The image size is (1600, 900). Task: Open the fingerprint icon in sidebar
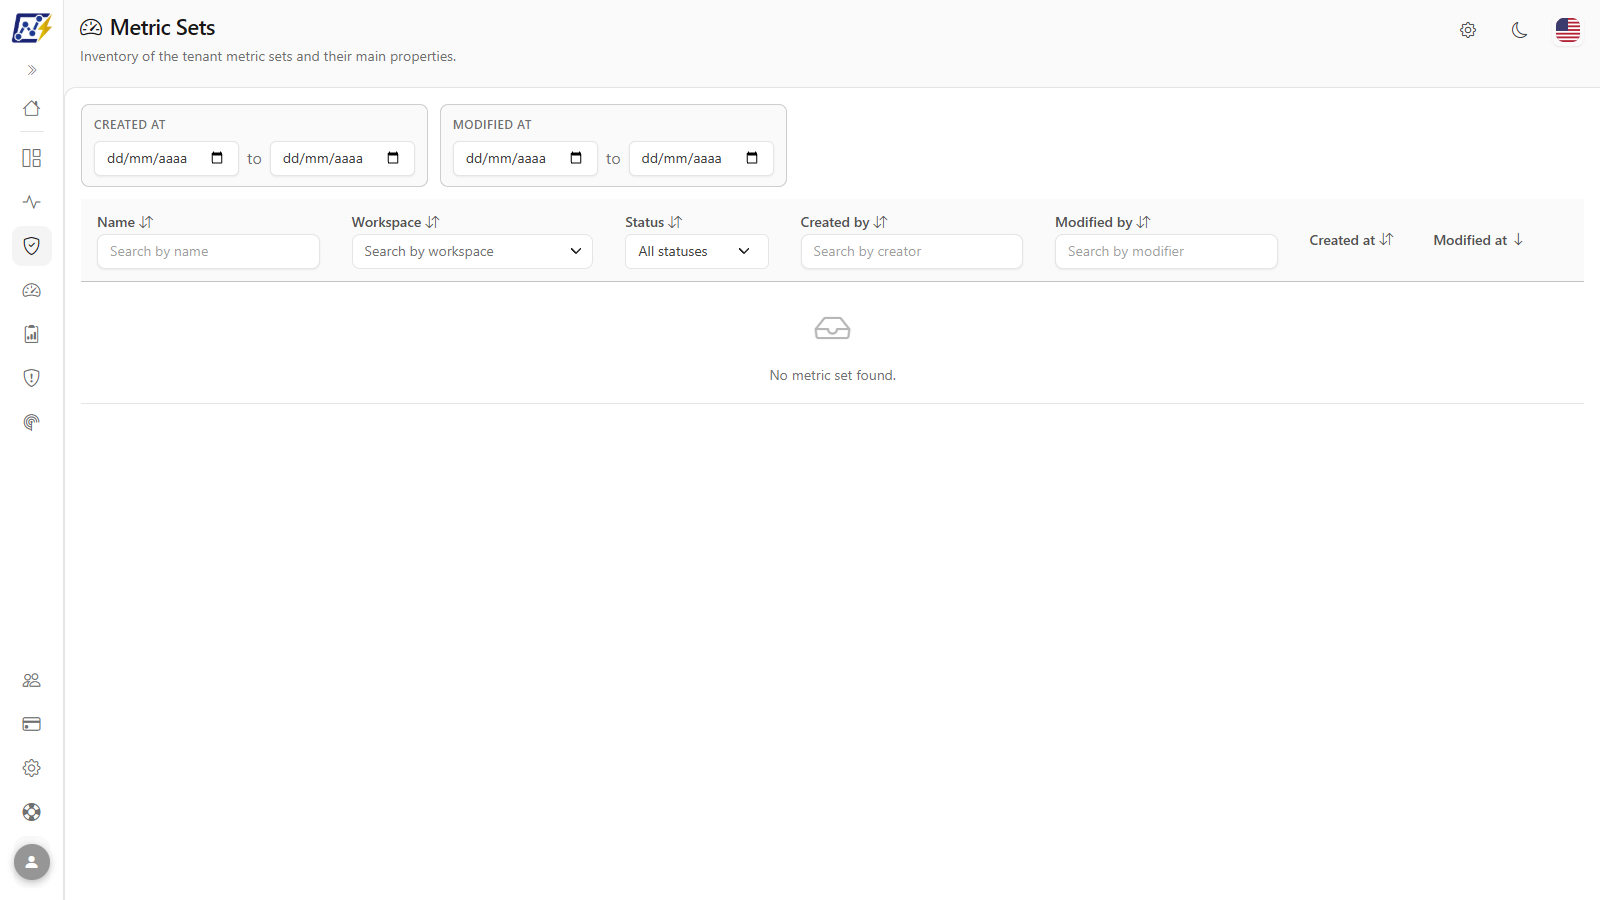32,422
